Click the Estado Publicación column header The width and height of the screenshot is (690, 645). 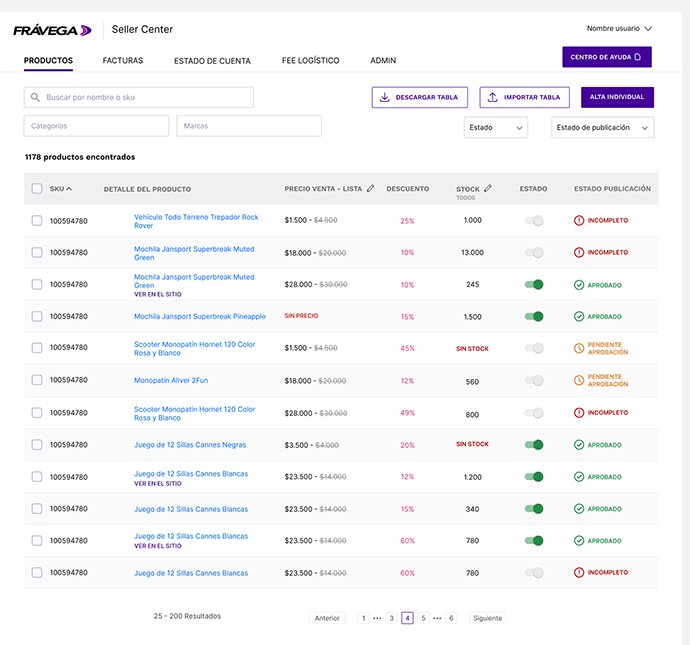[x=612, y=189]
